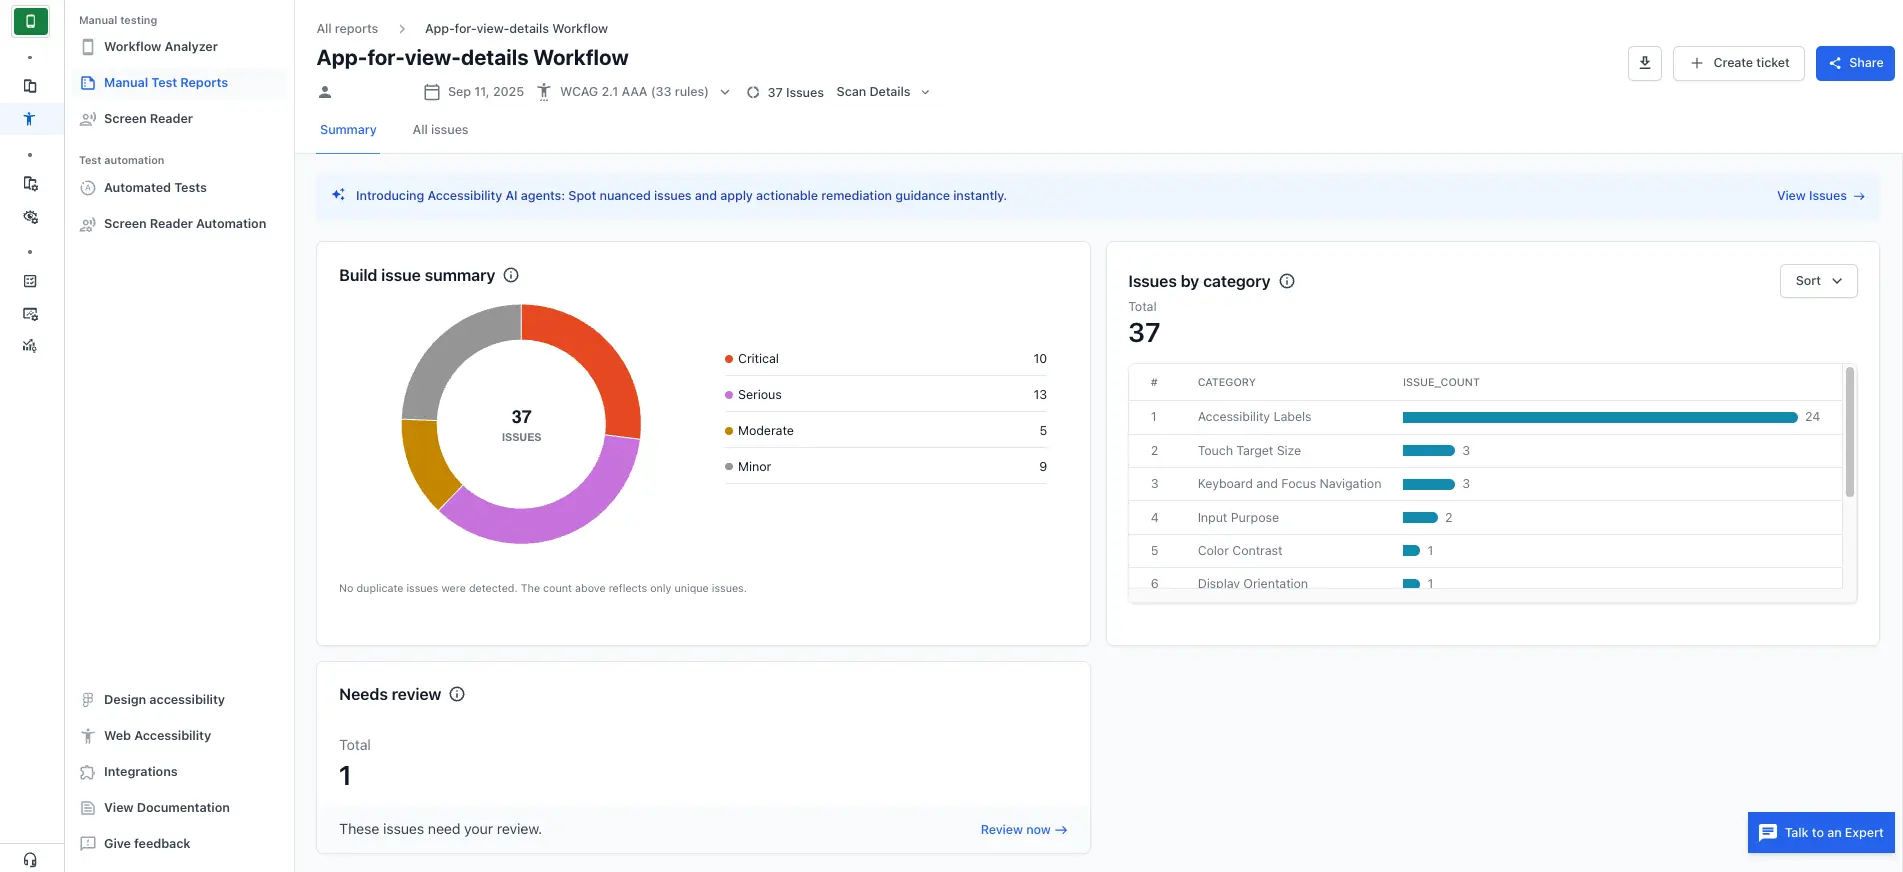The height and width of the screenshot is (872, 1903).
Task: Open the Screen Reader sidebar item
Action: pos(148,119)
